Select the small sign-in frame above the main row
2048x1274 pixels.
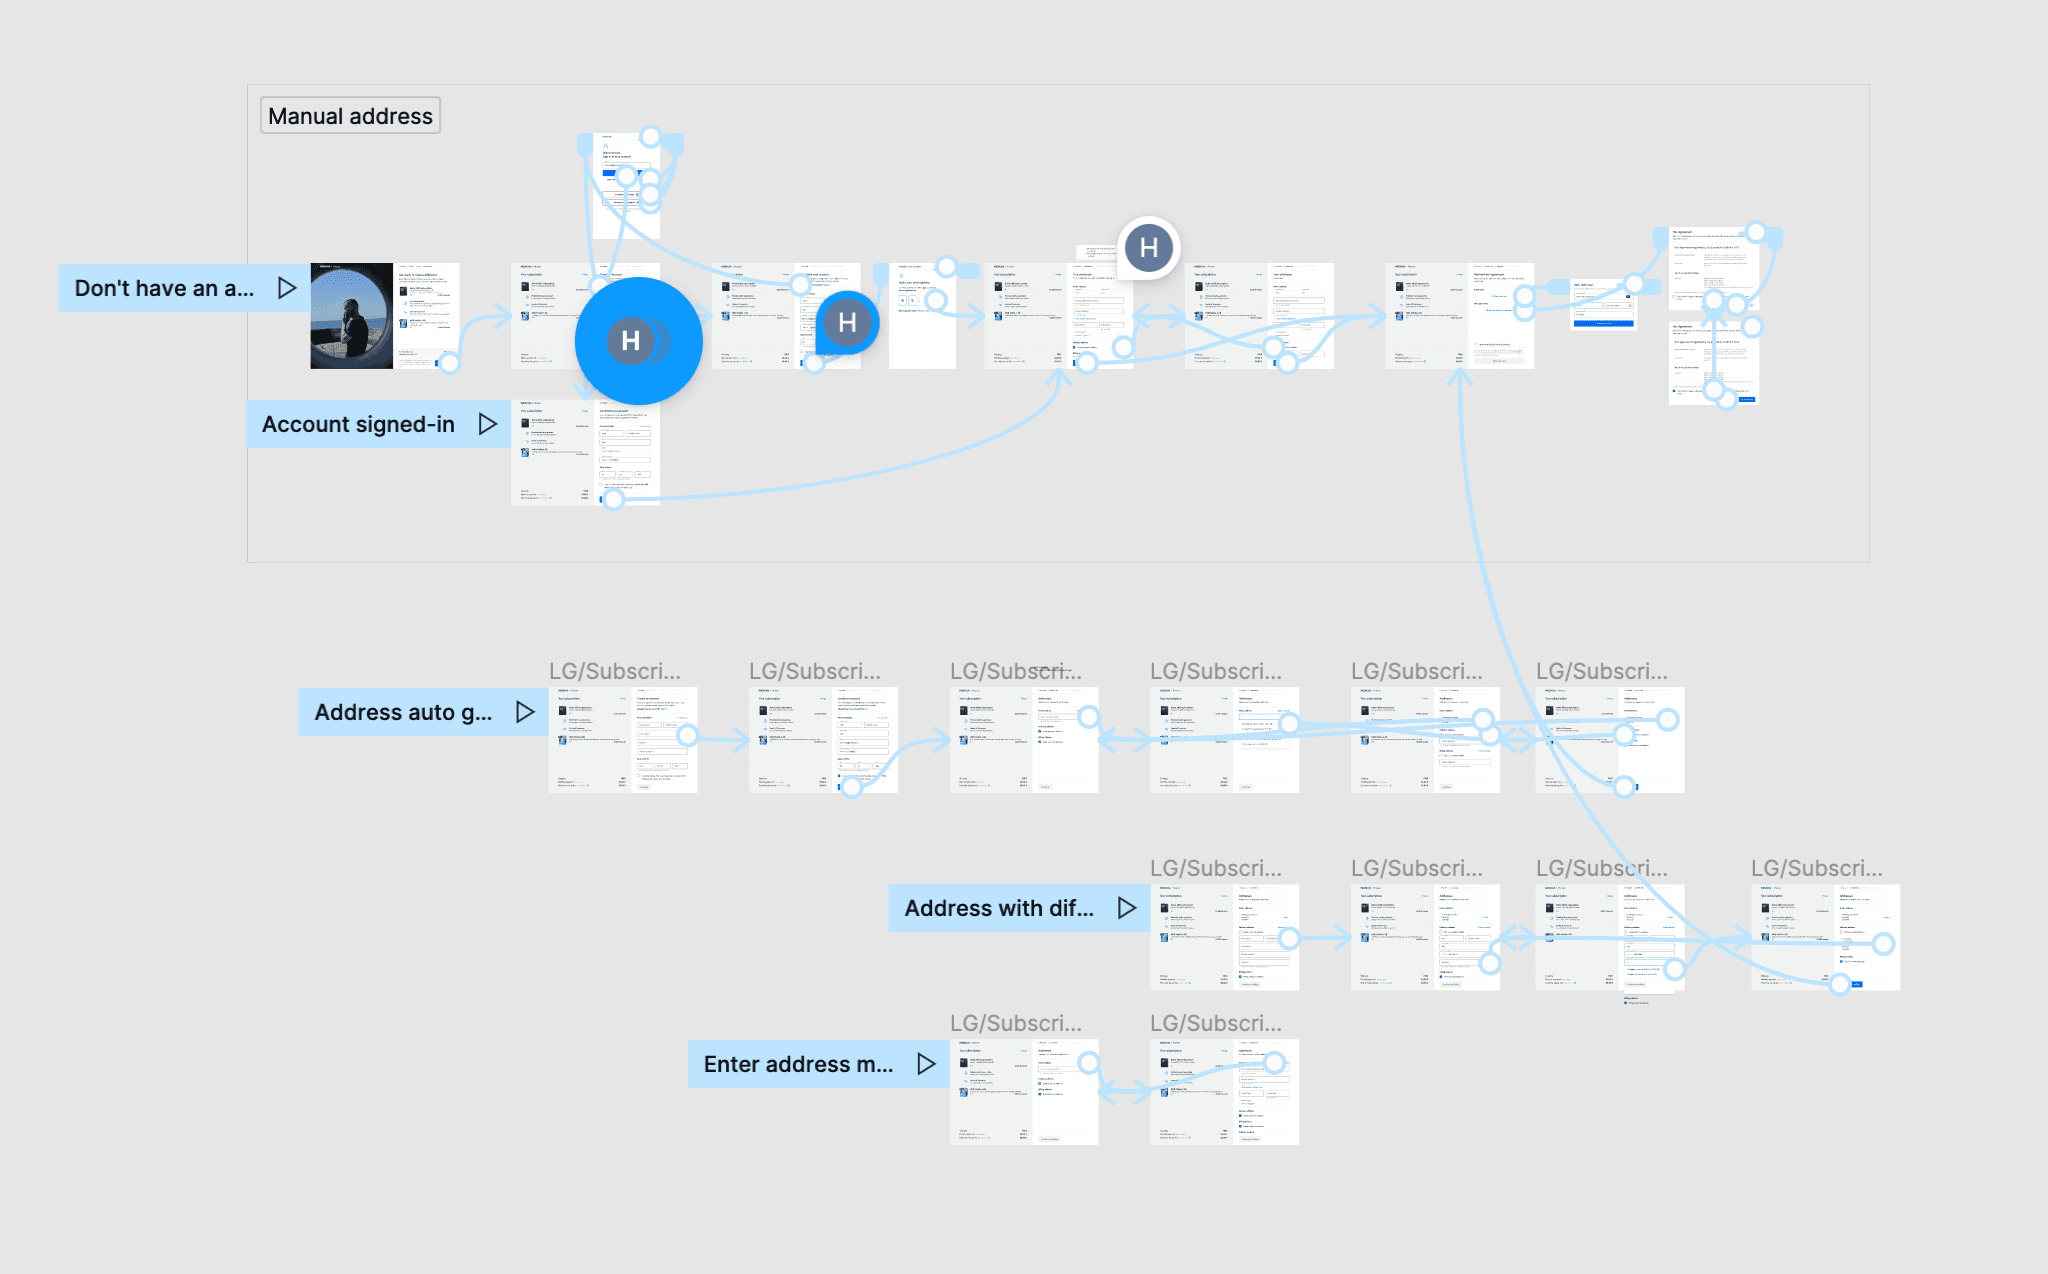point(626,186)
